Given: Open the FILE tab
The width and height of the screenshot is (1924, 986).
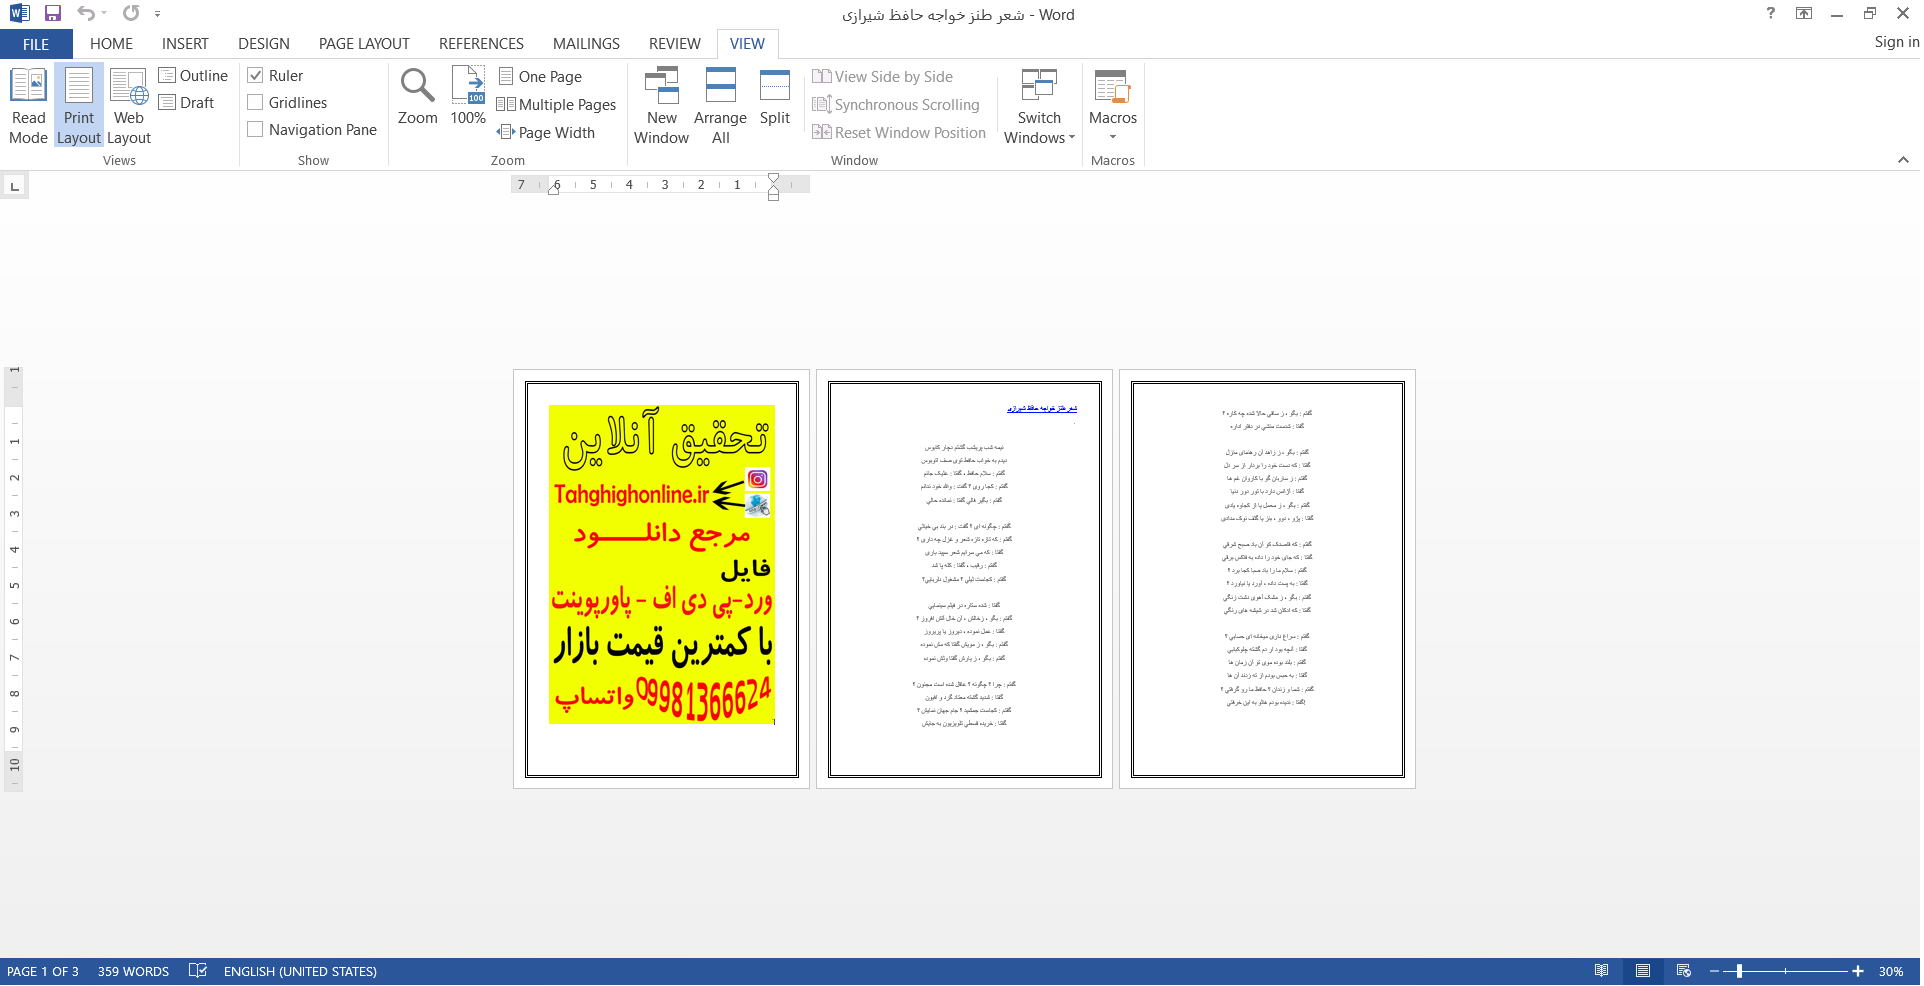Looking at the screenshot, I should click(36, 44).
